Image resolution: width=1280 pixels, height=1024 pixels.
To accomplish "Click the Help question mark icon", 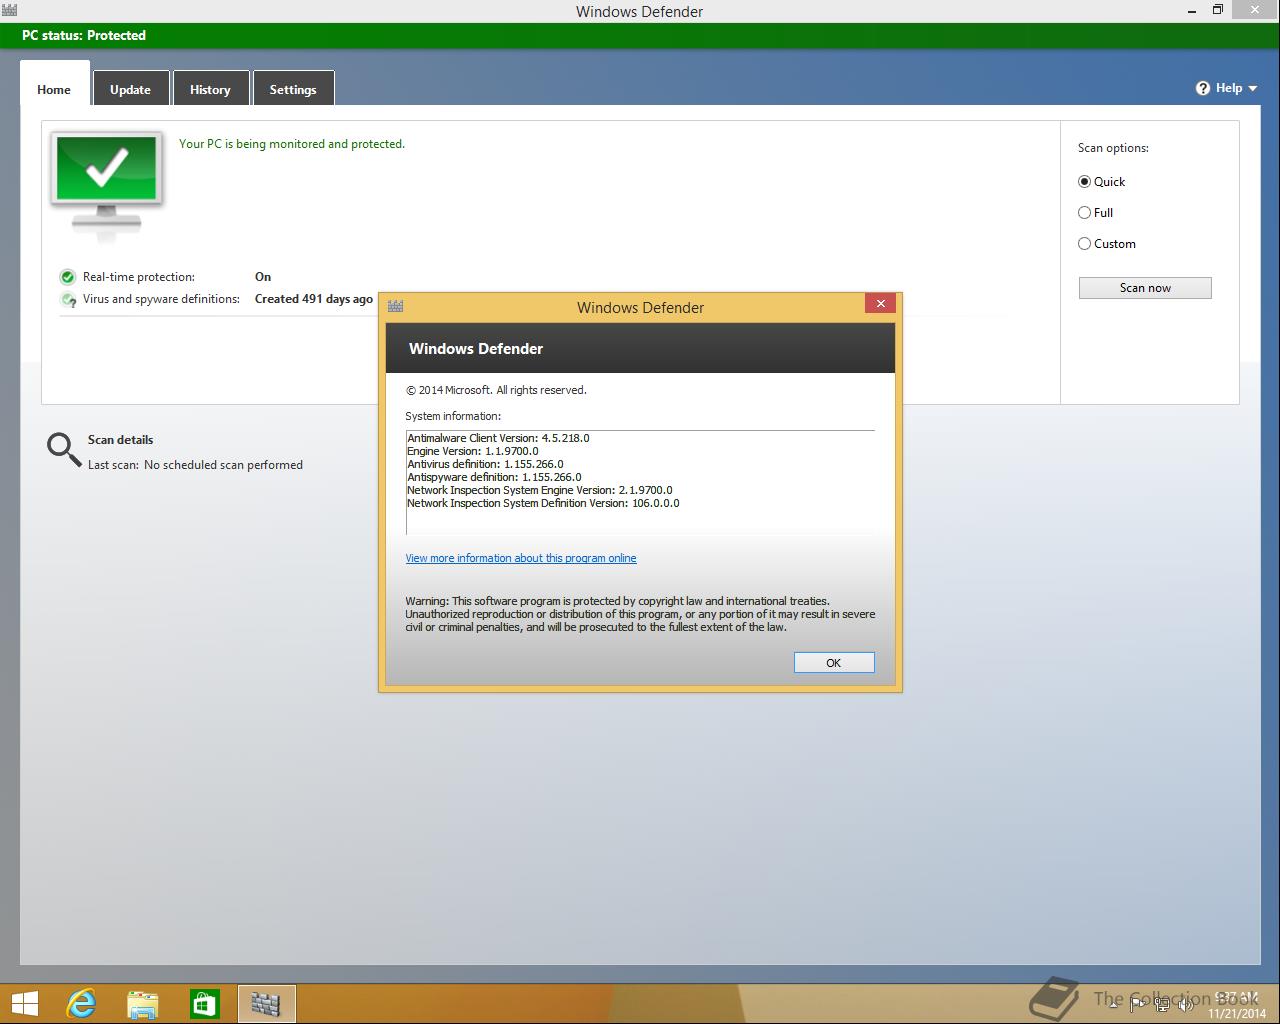I will click(x=1203, y=88).
